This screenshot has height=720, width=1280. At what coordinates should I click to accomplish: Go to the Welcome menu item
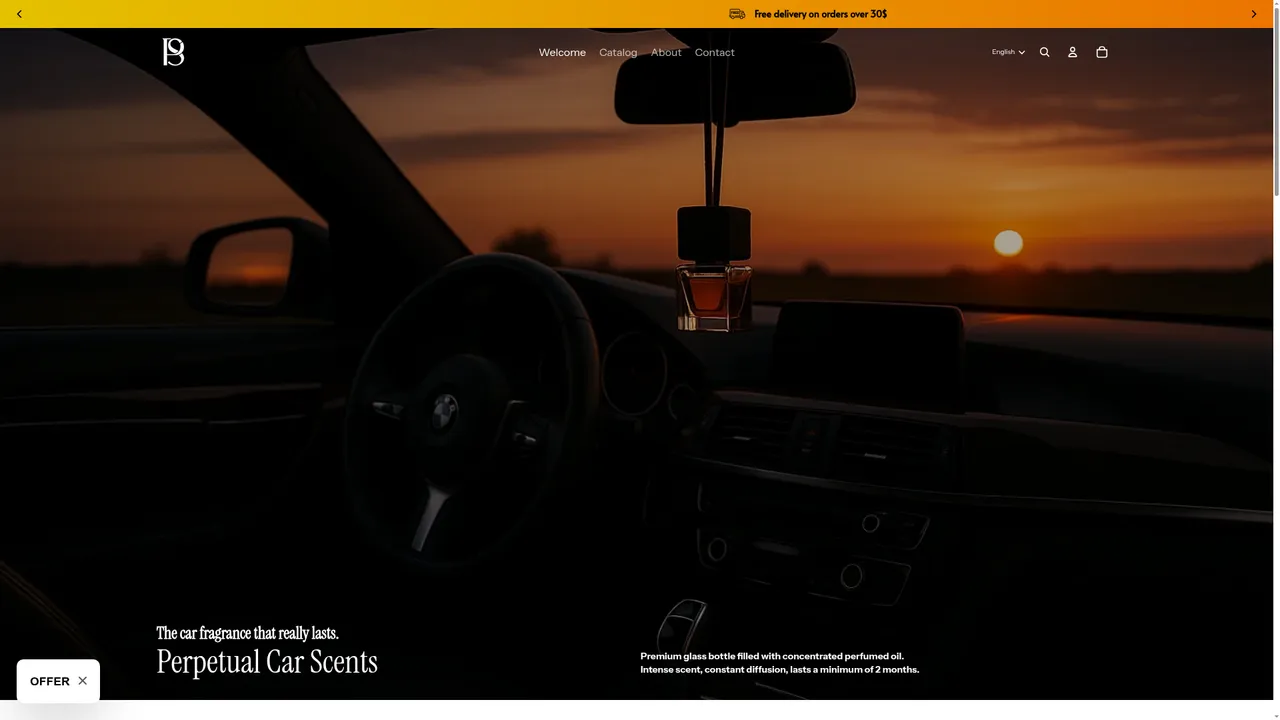562,52
